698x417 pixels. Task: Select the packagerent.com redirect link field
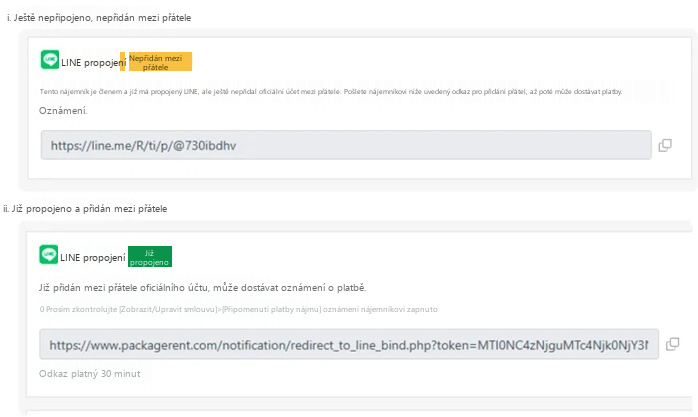[x=349, y=344]
